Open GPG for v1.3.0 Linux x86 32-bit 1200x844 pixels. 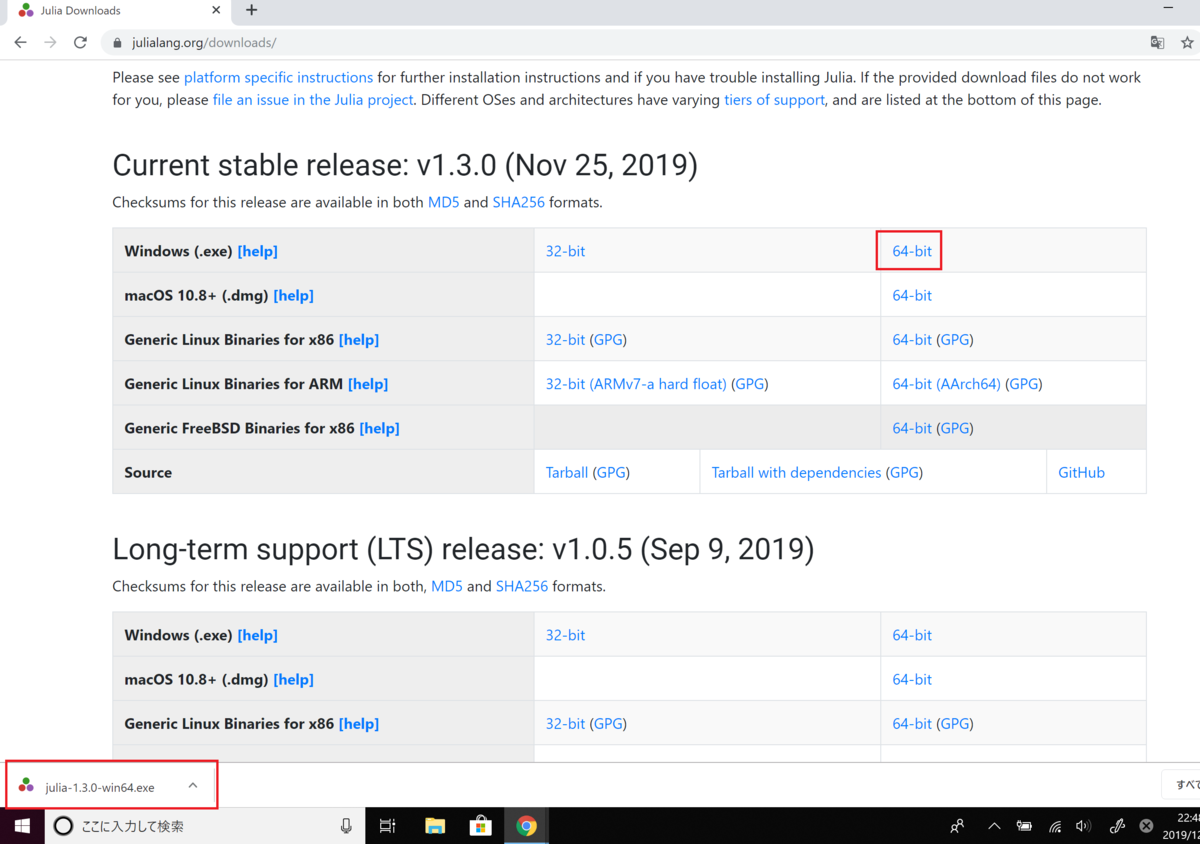pos(609,339)
